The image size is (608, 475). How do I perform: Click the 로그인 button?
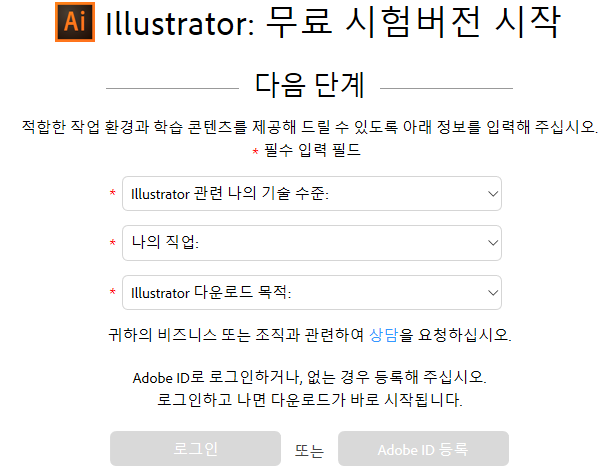pos(195,449)
